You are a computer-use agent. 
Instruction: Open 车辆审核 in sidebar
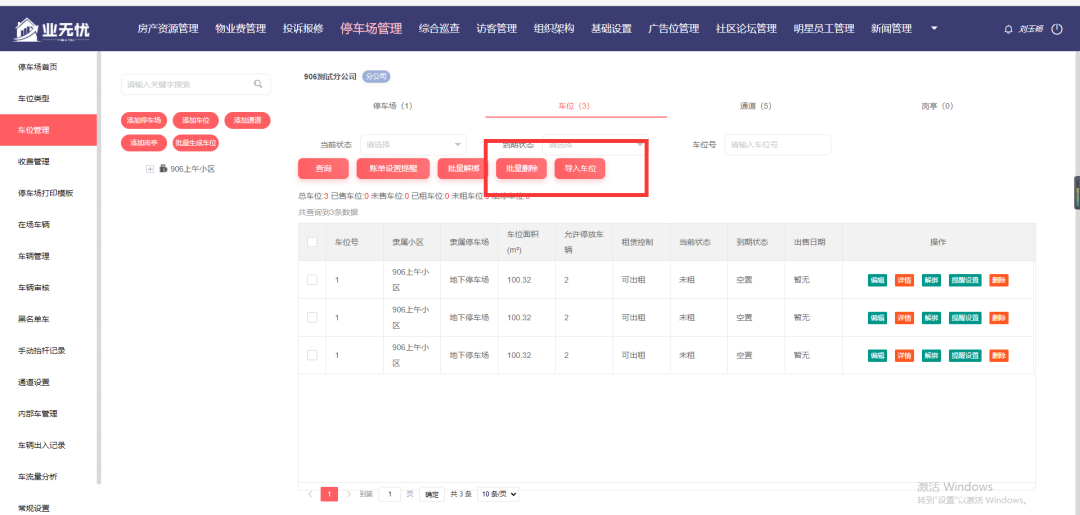(x=34, y=288)
